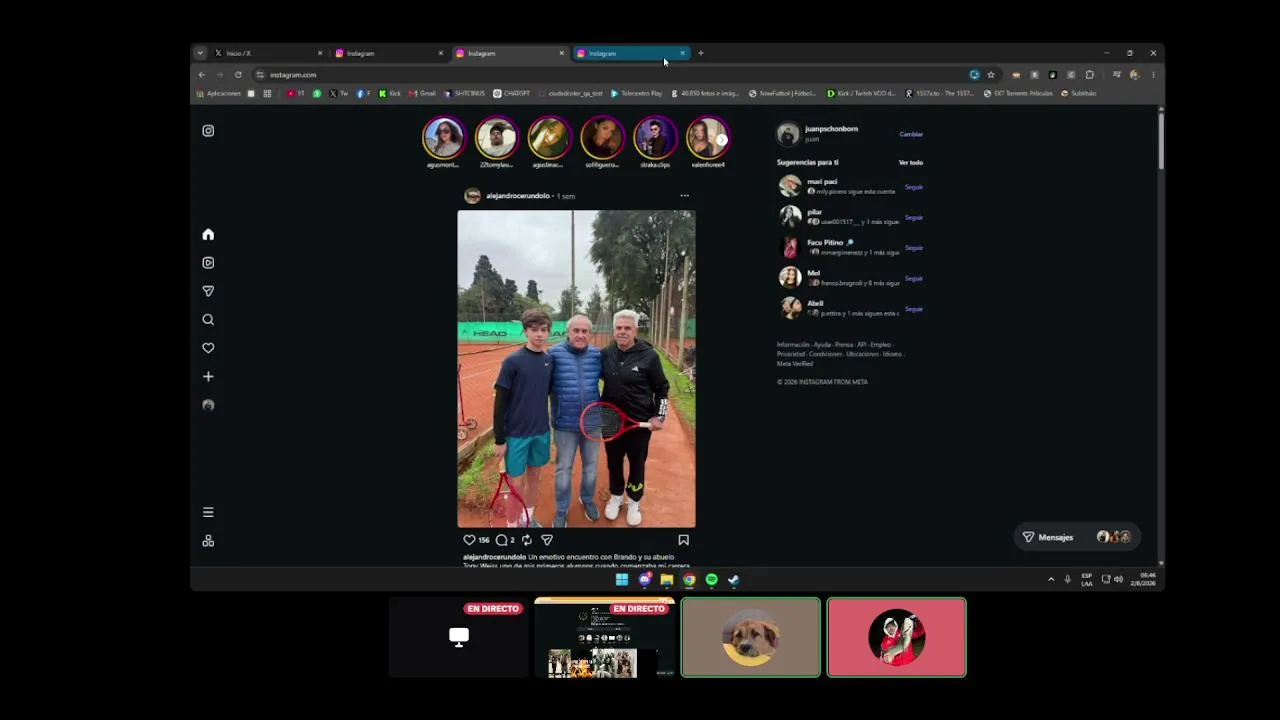Save the post with the bookmark icon

pyautogui.click(x=684, y=540)
